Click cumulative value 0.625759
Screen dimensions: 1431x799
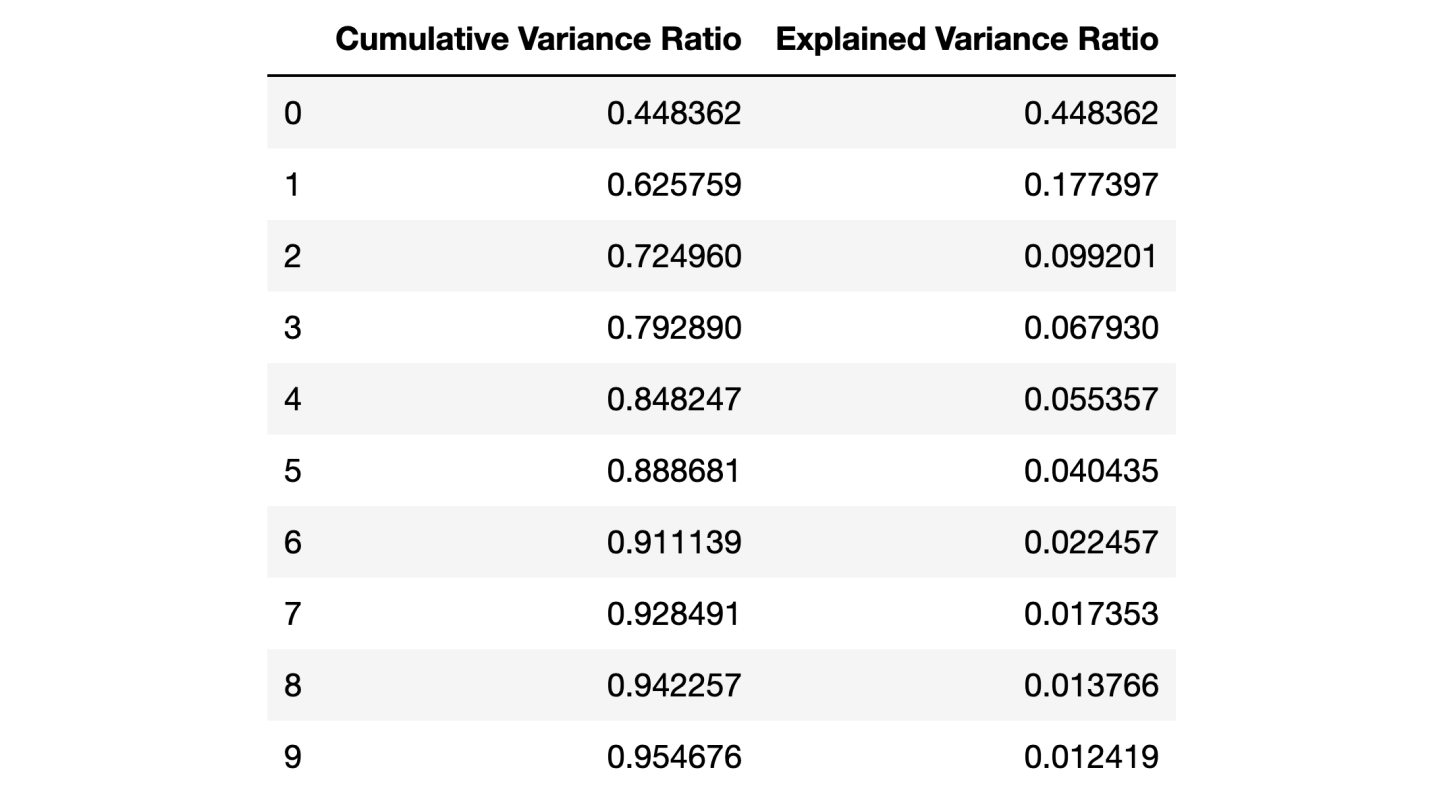tap(674, 185)
